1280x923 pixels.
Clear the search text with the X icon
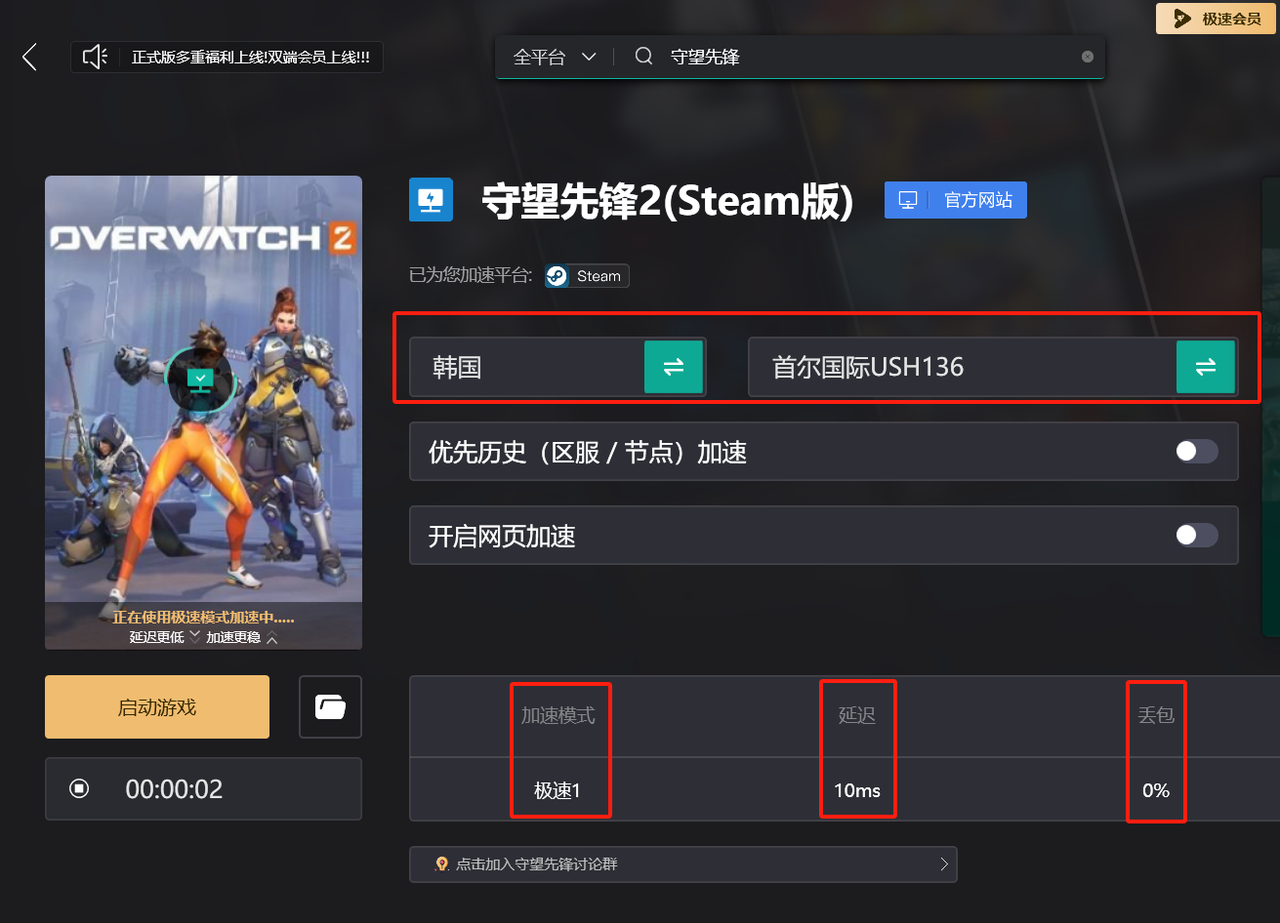pyautogui.click(x=1088, y=57)
